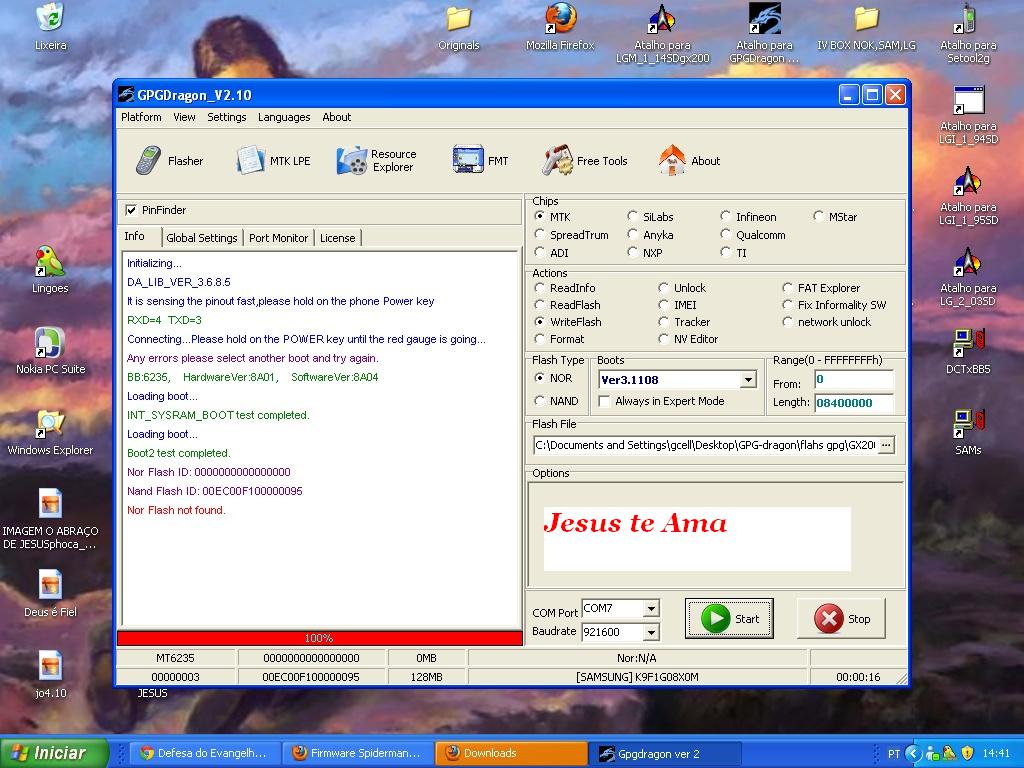Click the Start button
1024x768 pixels.
click(x=729, y=618)
